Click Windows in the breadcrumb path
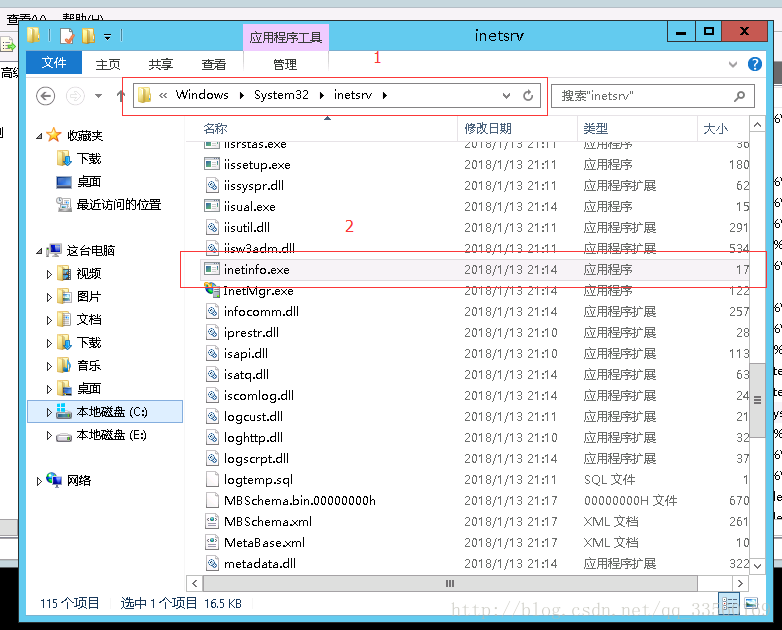 pos(202,95)
